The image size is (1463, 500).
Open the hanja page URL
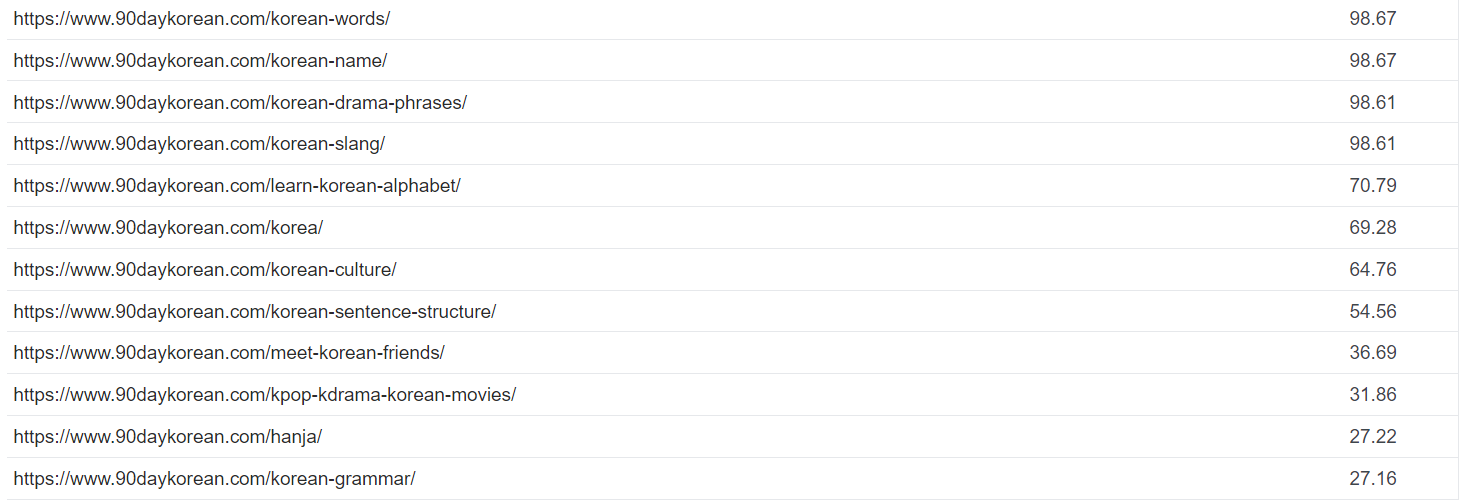point(168,437)
